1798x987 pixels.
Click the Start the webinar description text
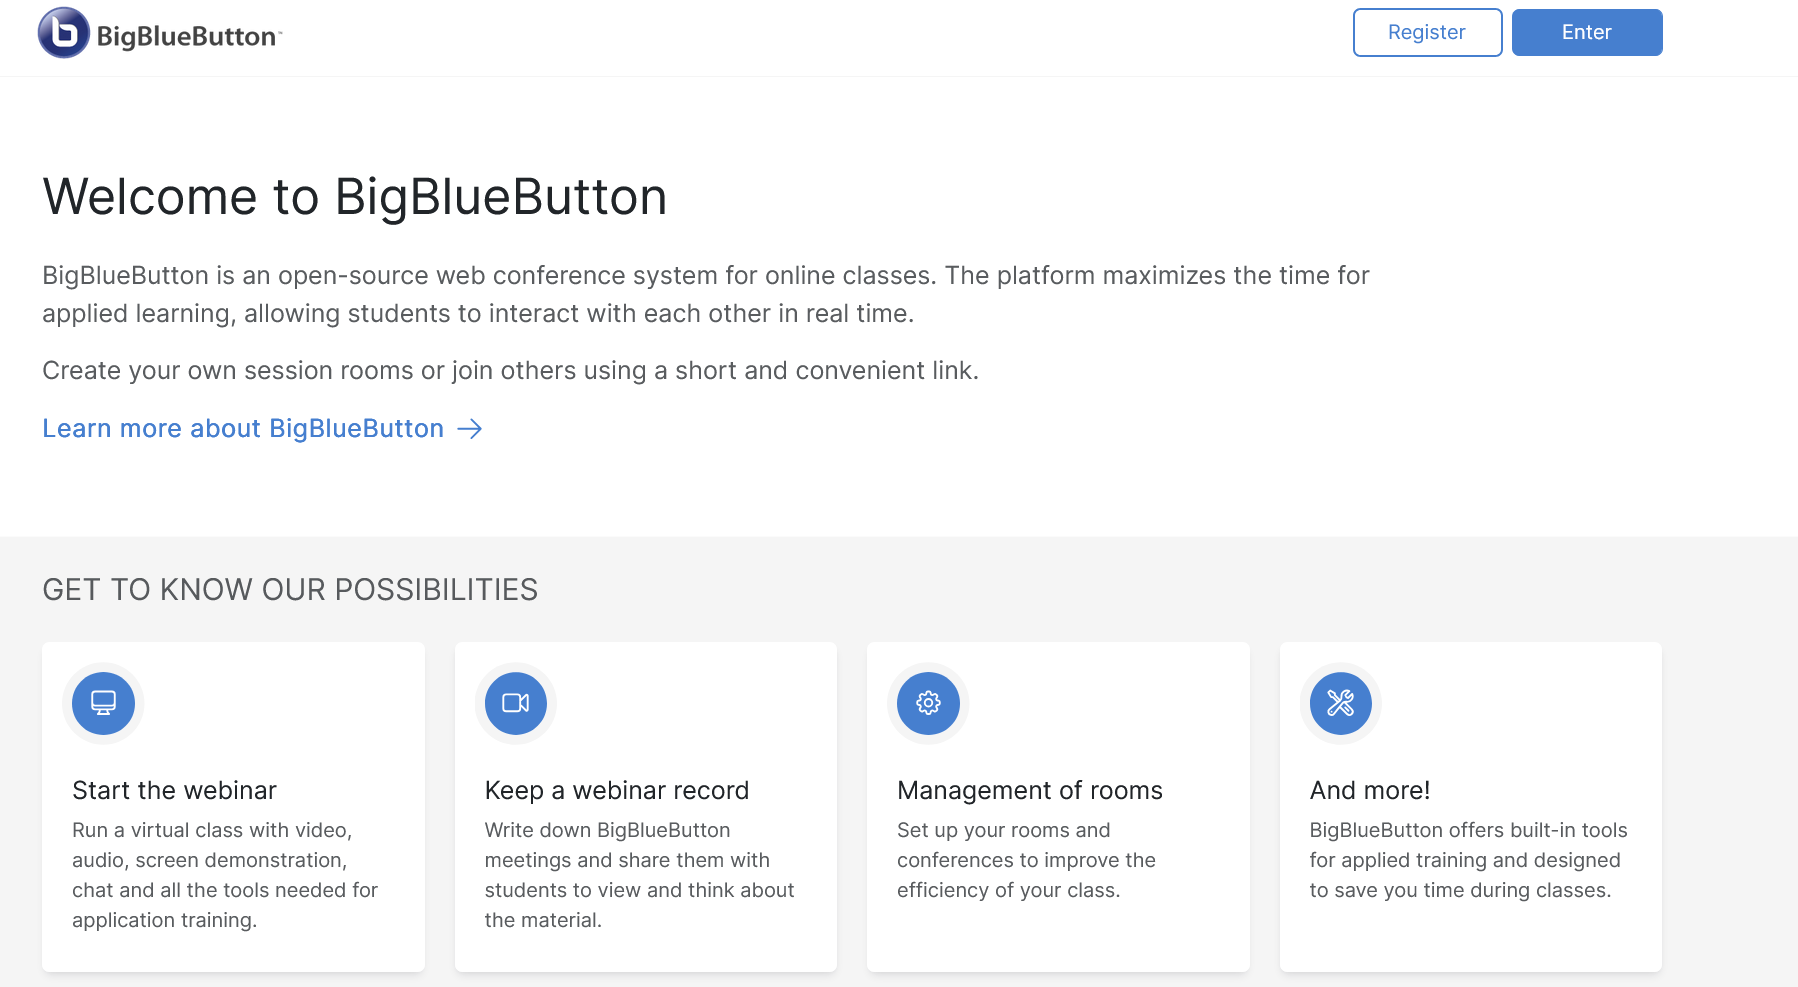(225, 875)
